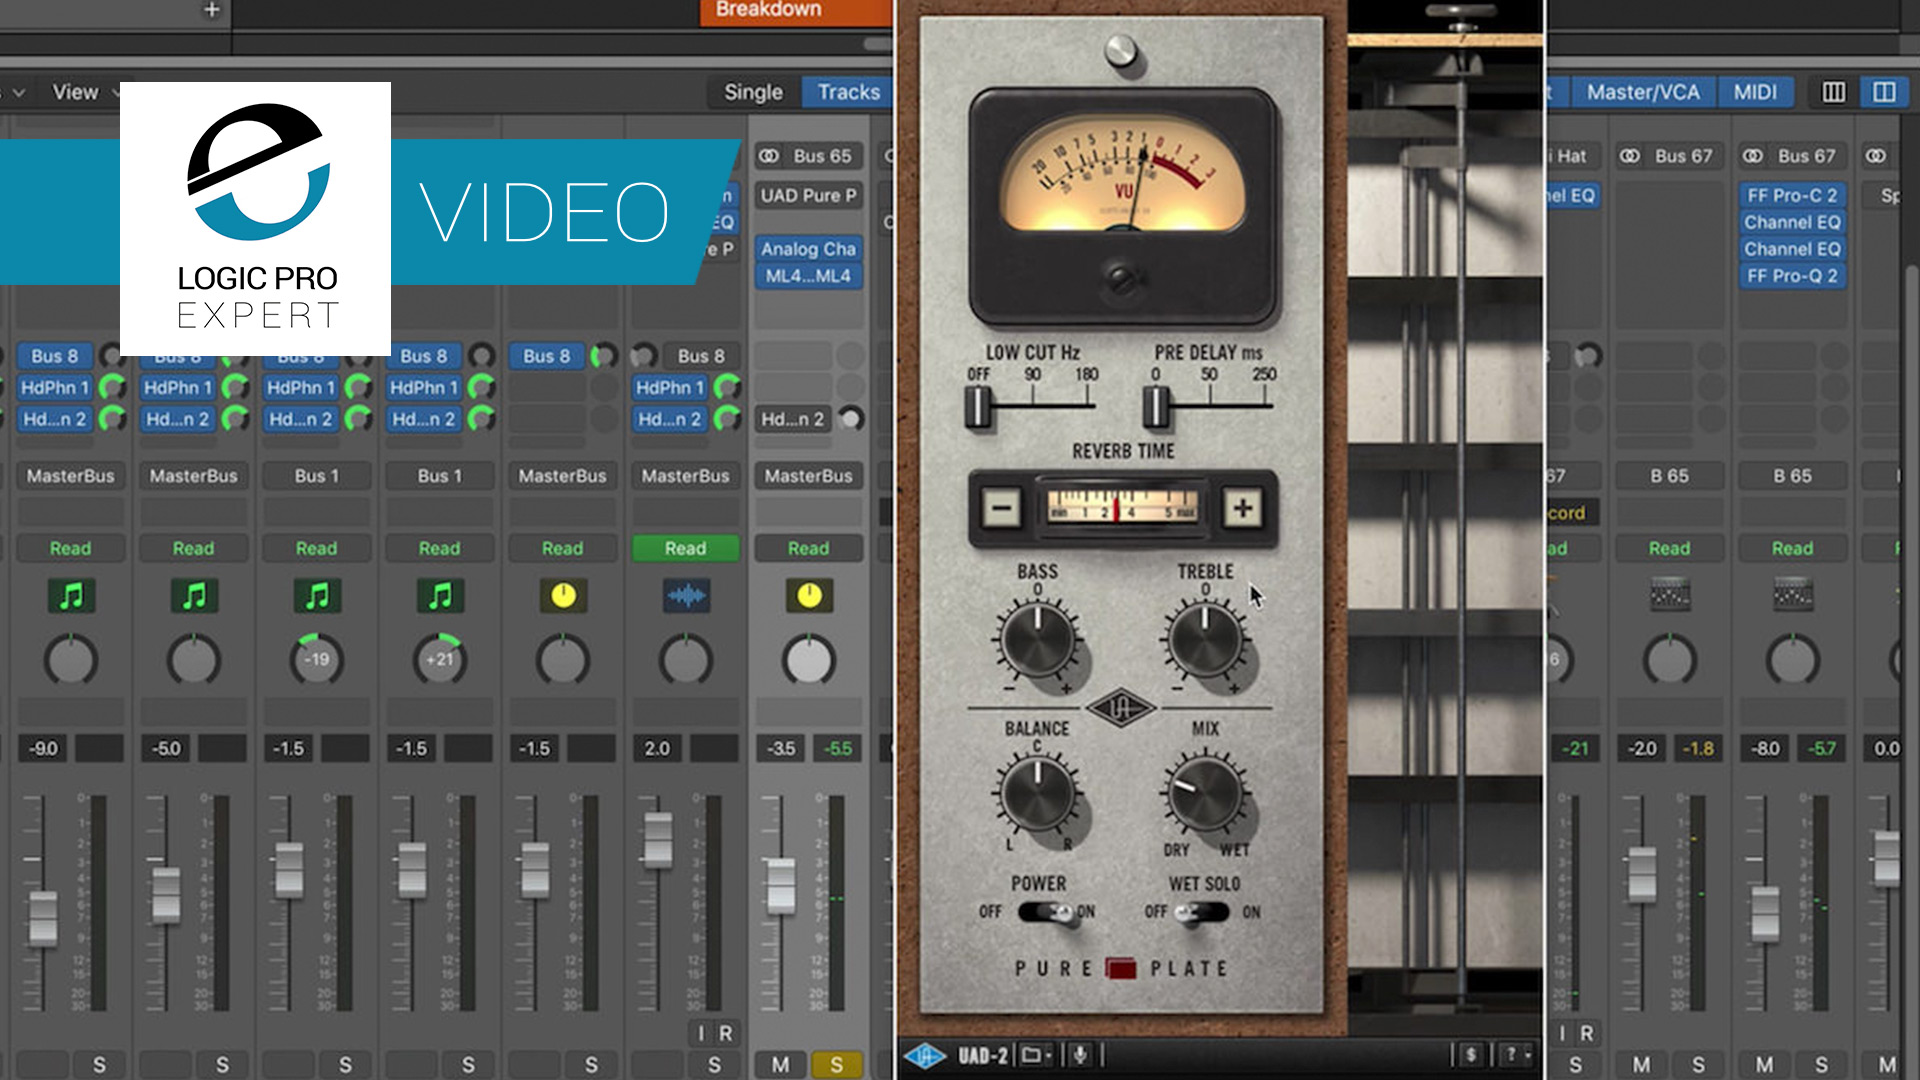Click the Treble knob on Pure Plate
This screenshot has height=1080, width=1920.
click(1205, 641)
